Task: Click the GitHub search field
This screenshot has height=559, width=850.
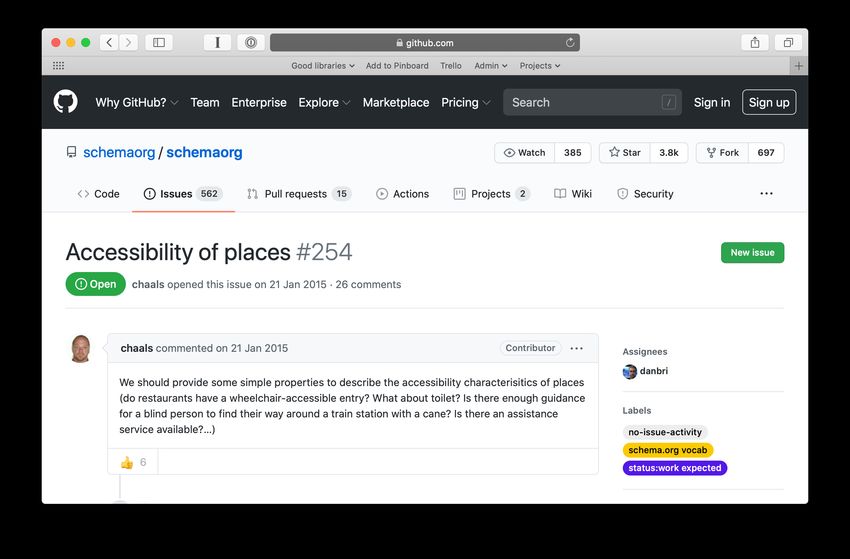Action: (x=593, y=102)
